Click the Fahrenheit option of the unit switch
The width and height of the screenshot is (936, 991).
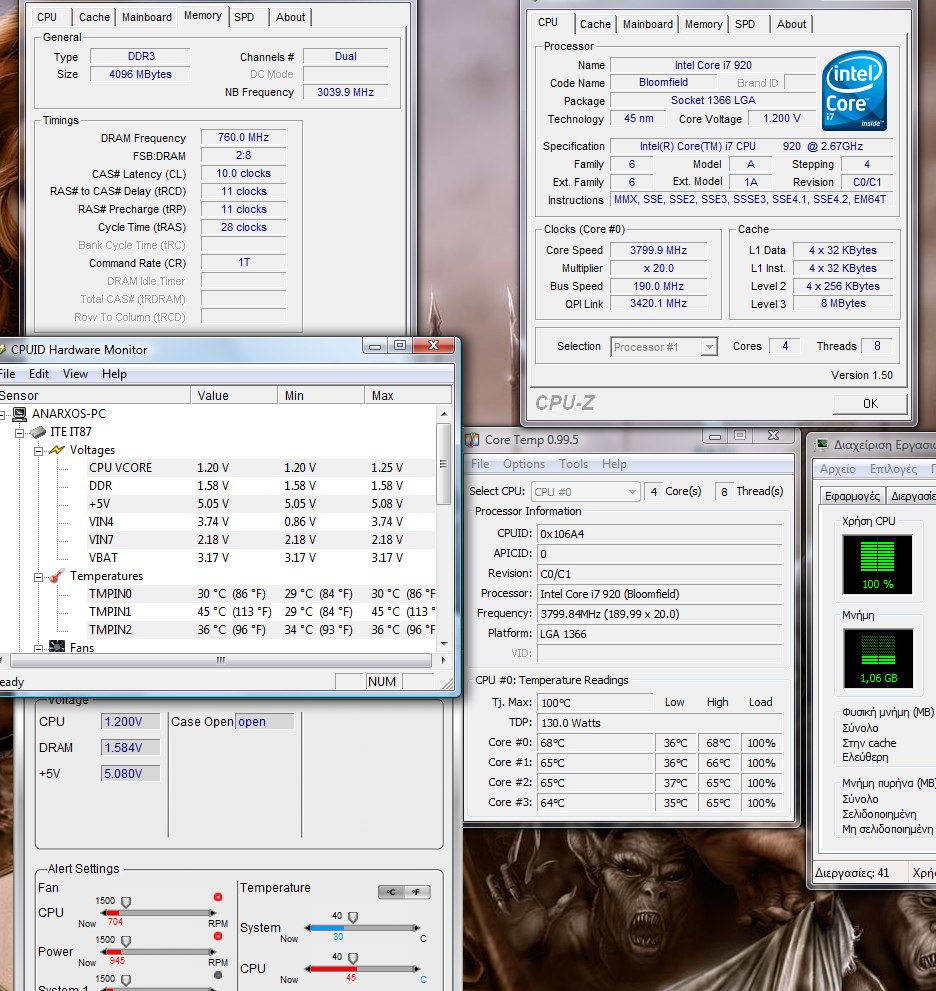416,892
